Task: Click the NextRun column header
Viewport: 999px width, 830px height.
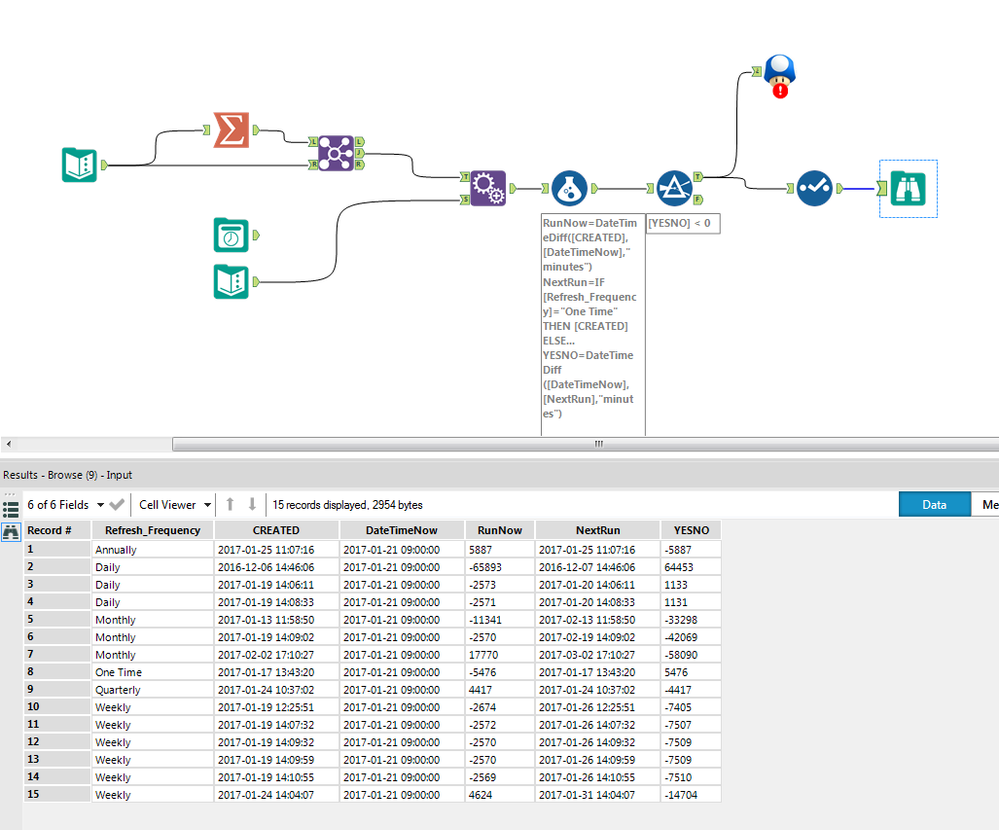Action: pos(598,530)
